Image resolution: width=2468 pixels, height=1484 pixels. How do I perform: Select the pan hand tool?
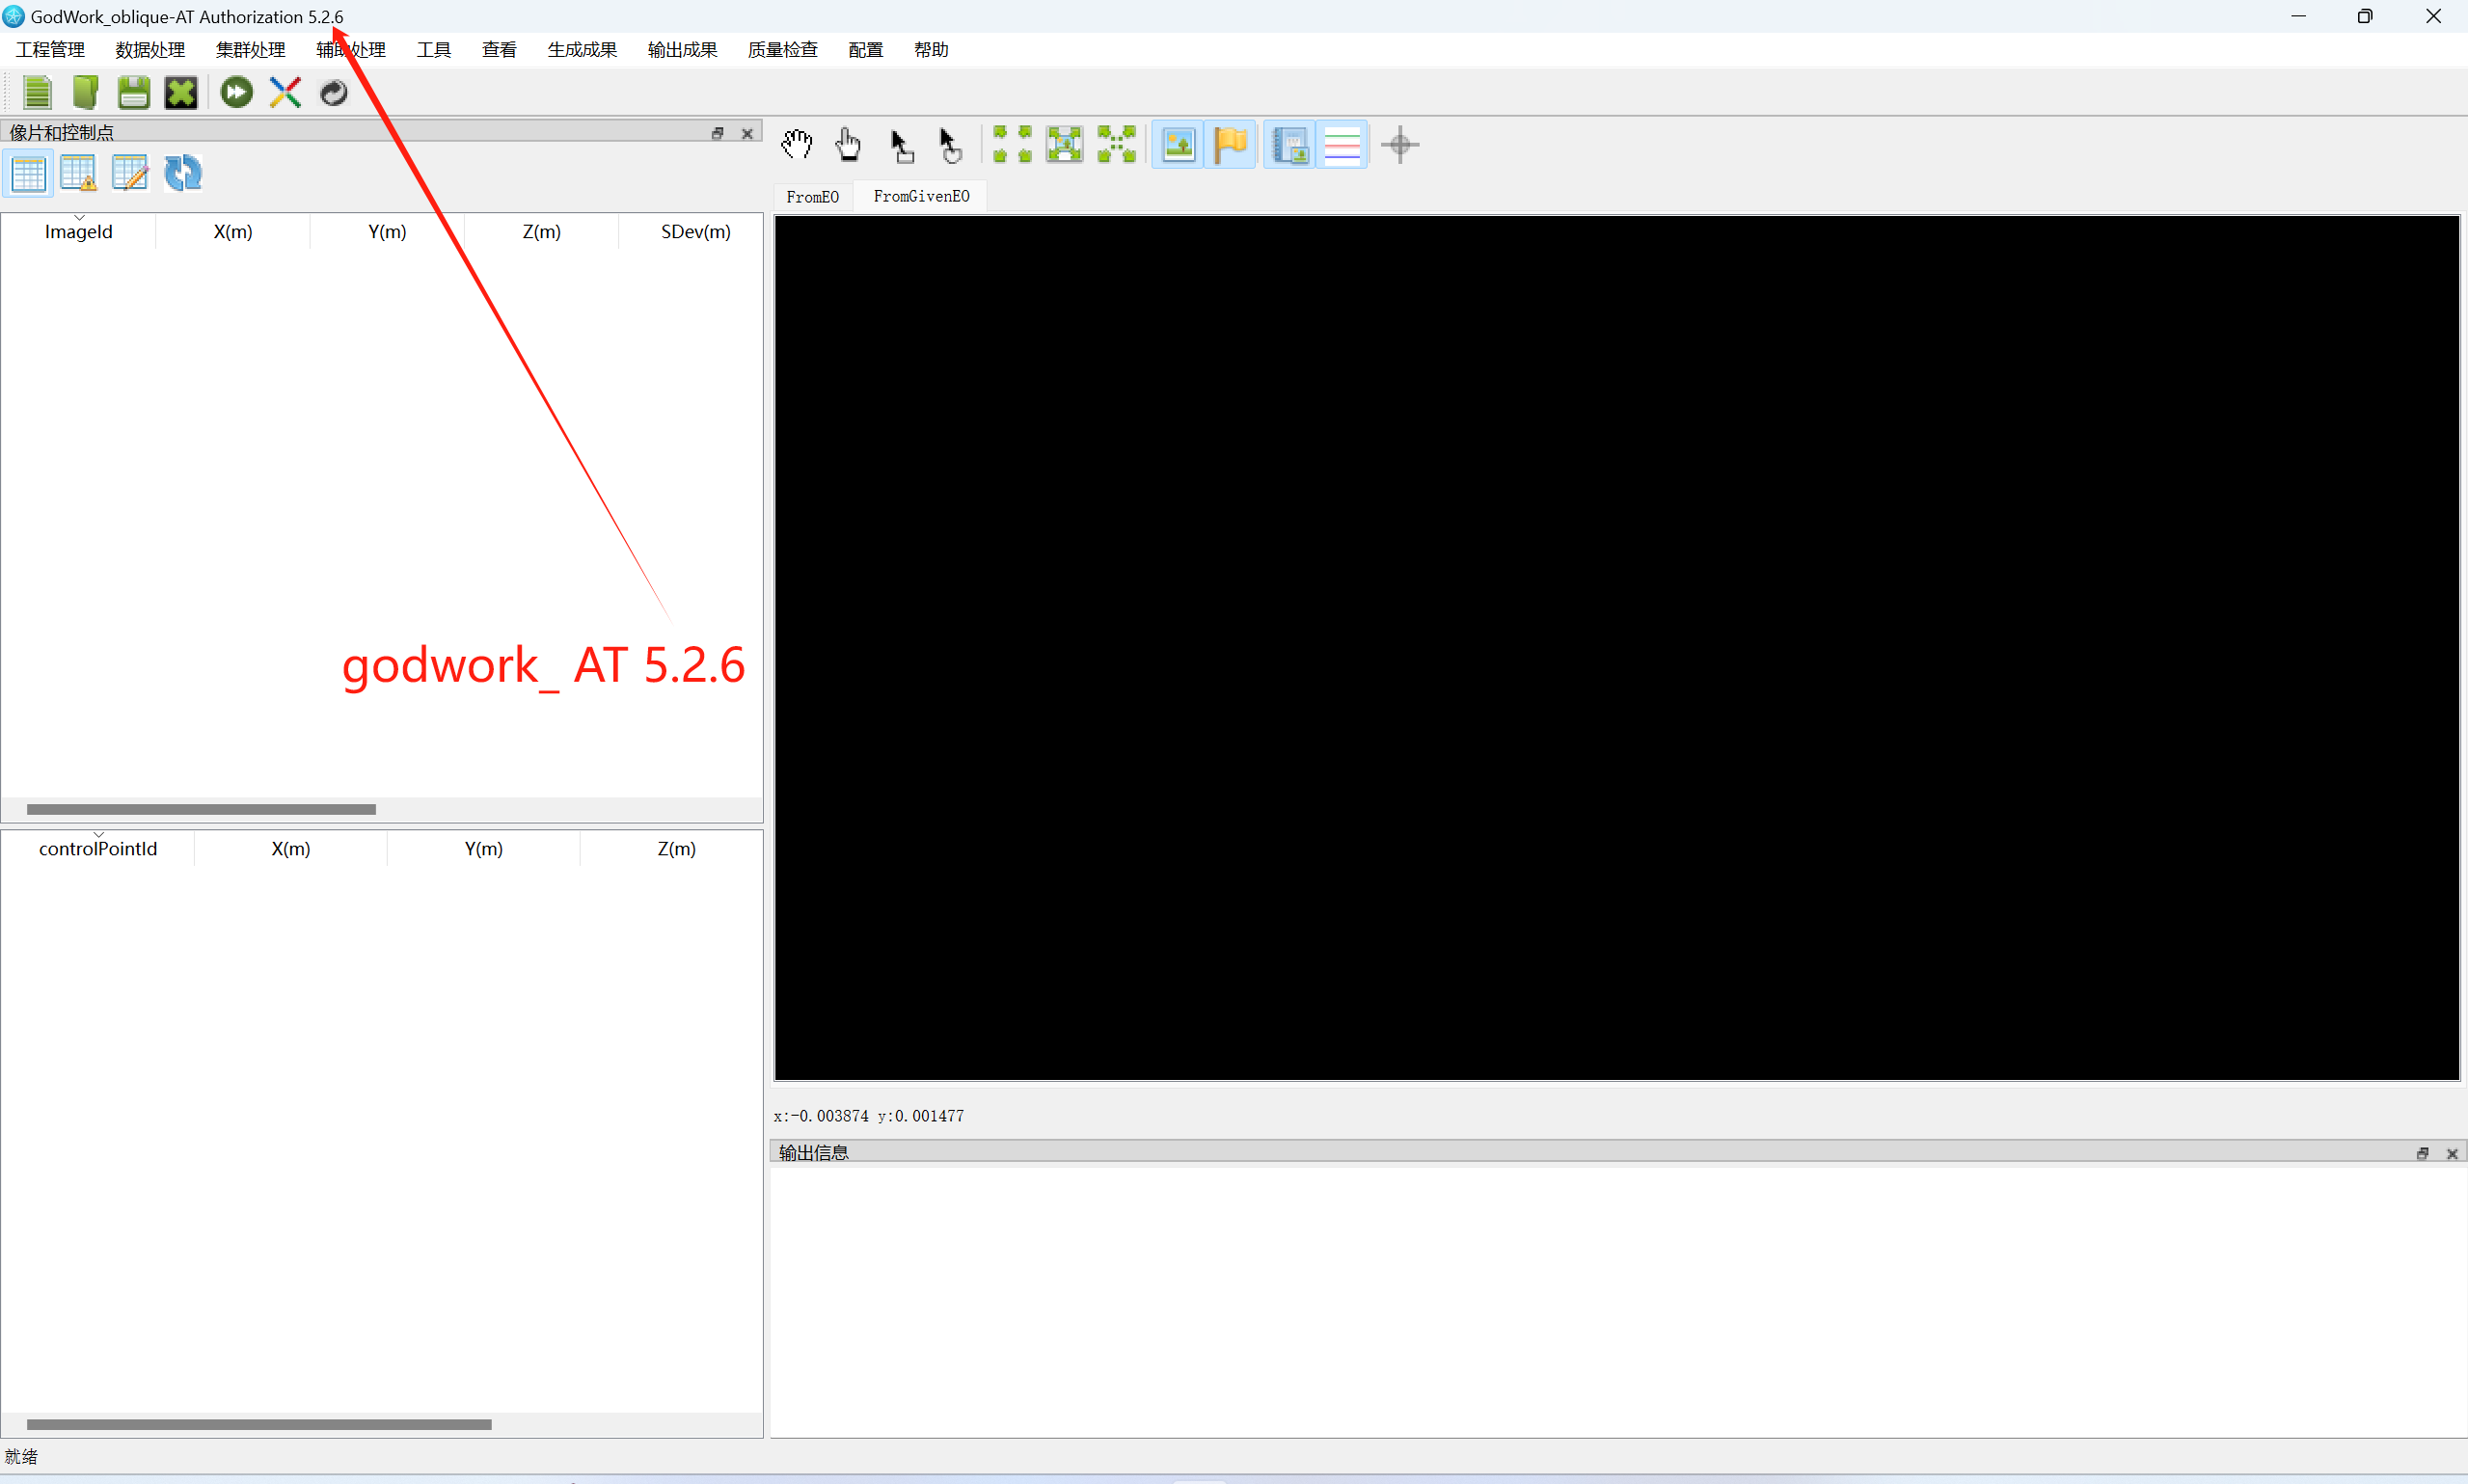point(797,145)
